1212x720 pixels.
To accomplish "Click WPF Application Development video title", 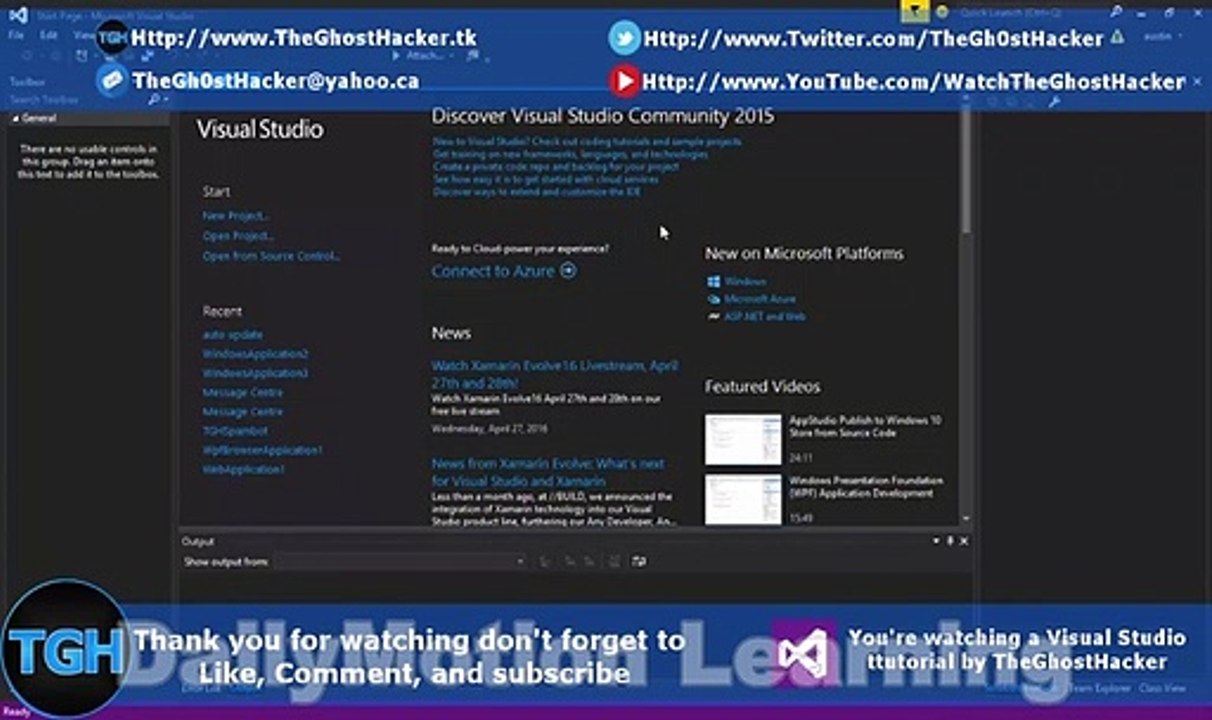I will tap(866, 487).
